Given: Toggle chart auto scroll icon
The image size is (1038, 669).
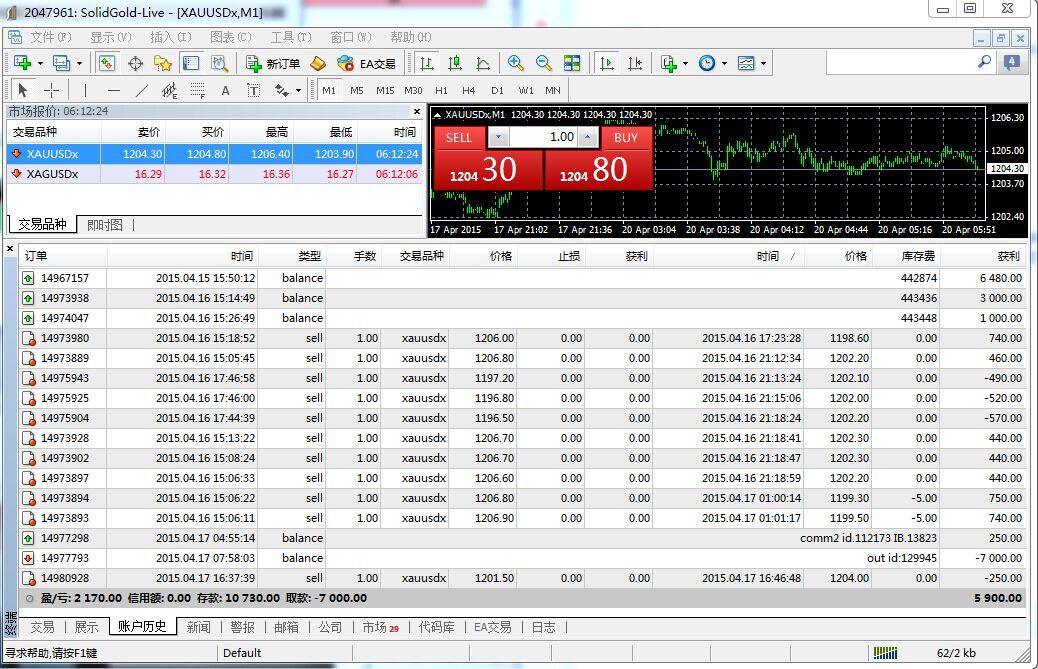Looking at the screenshot, I should click(606, 63).
